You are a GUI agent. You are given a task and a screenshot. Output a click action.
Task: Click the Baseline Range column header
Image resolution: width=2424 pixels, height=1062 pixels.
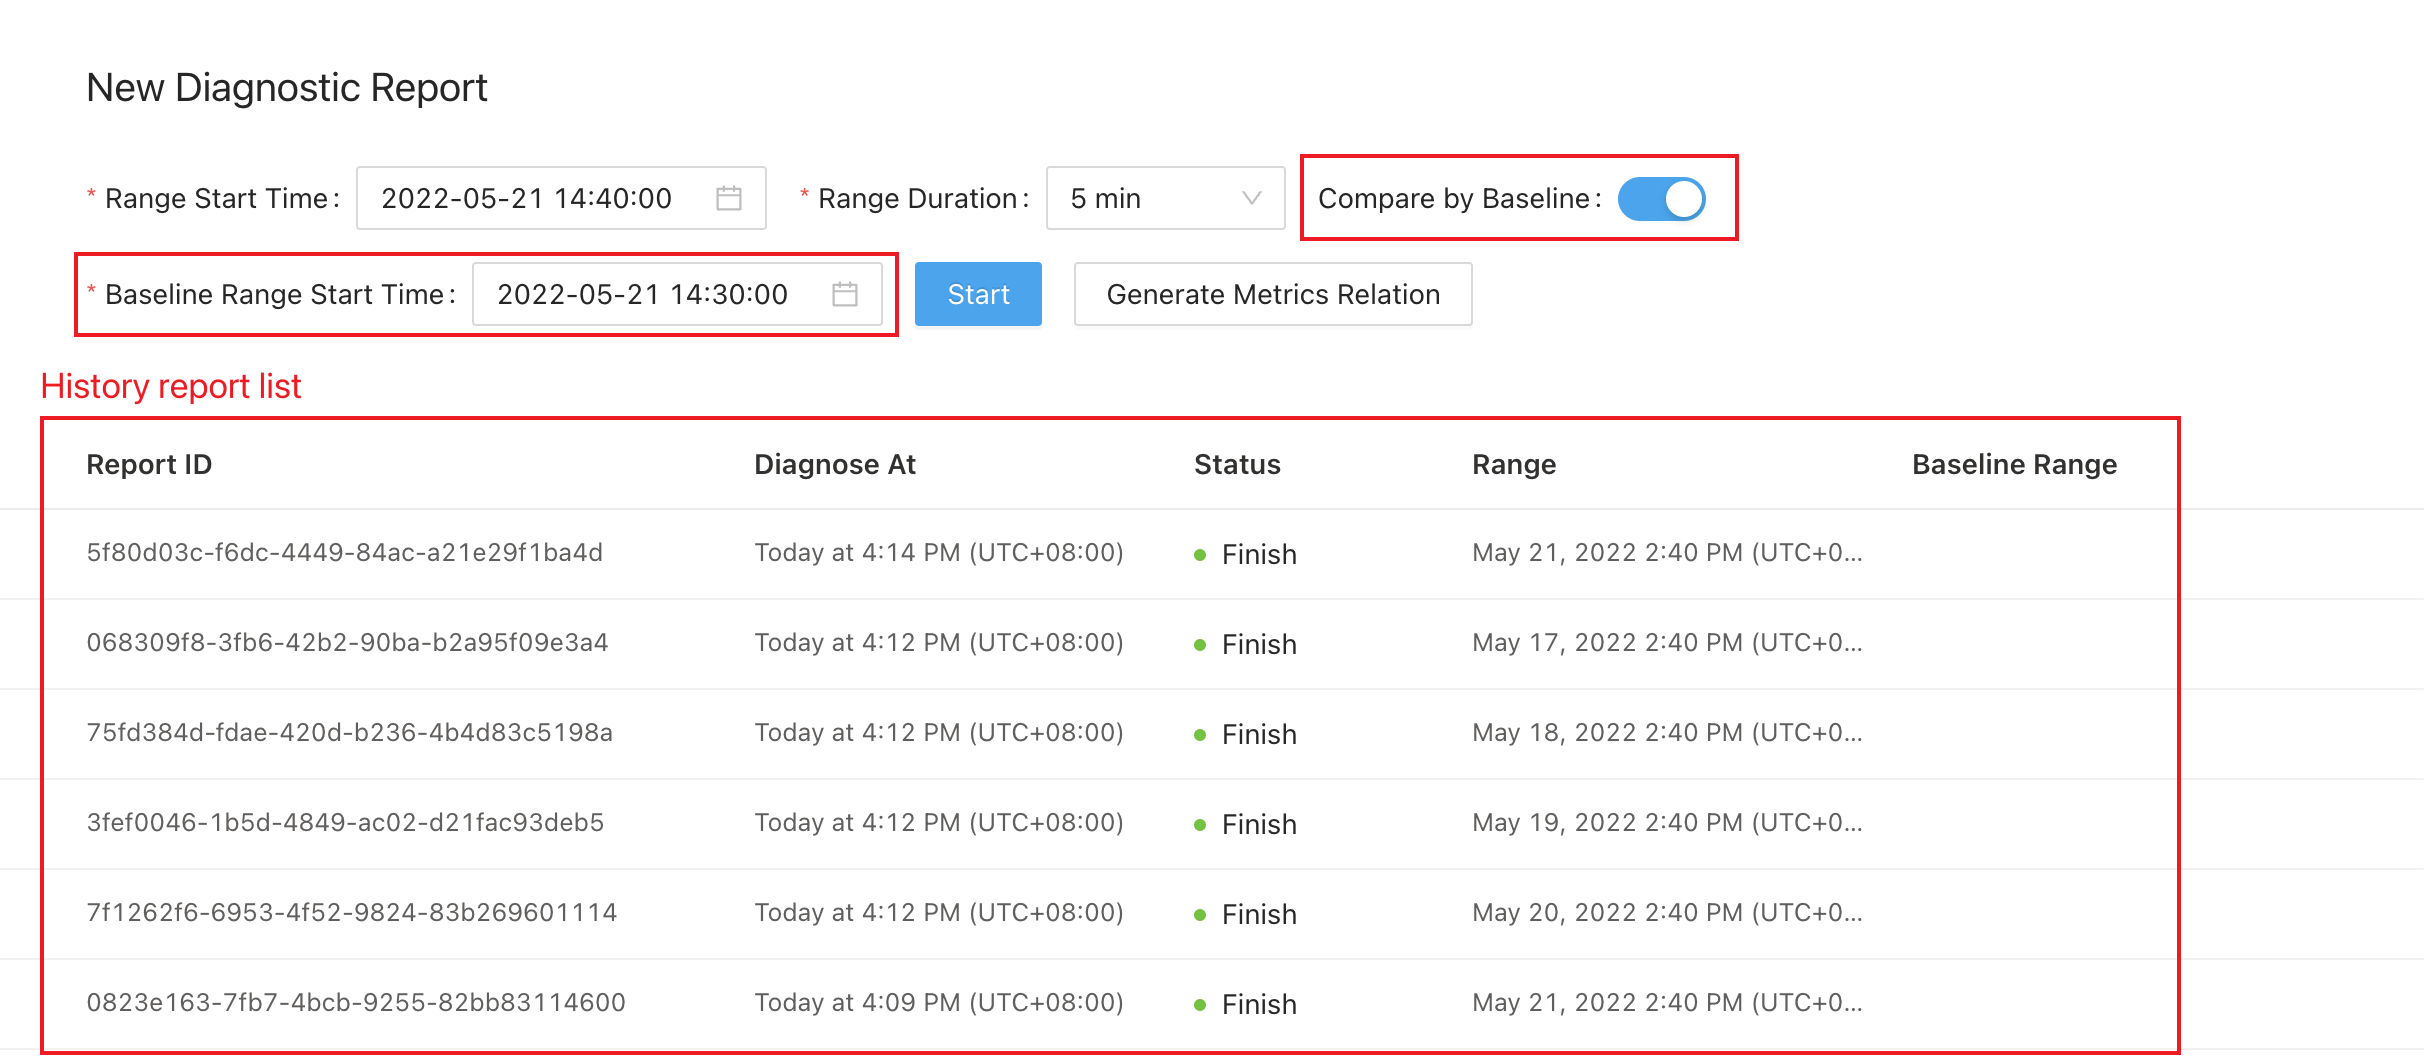[x=2014, y=464]
